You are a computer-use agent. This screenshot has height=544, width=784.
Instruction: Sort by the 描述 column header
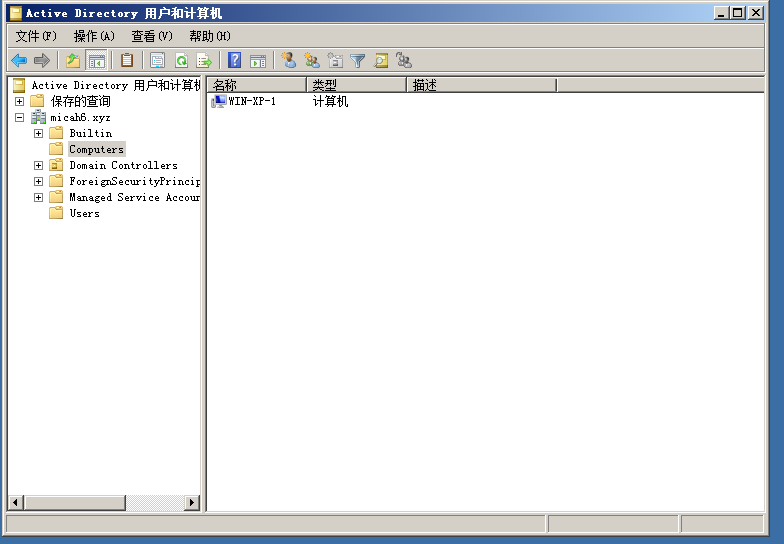(482, 85)
